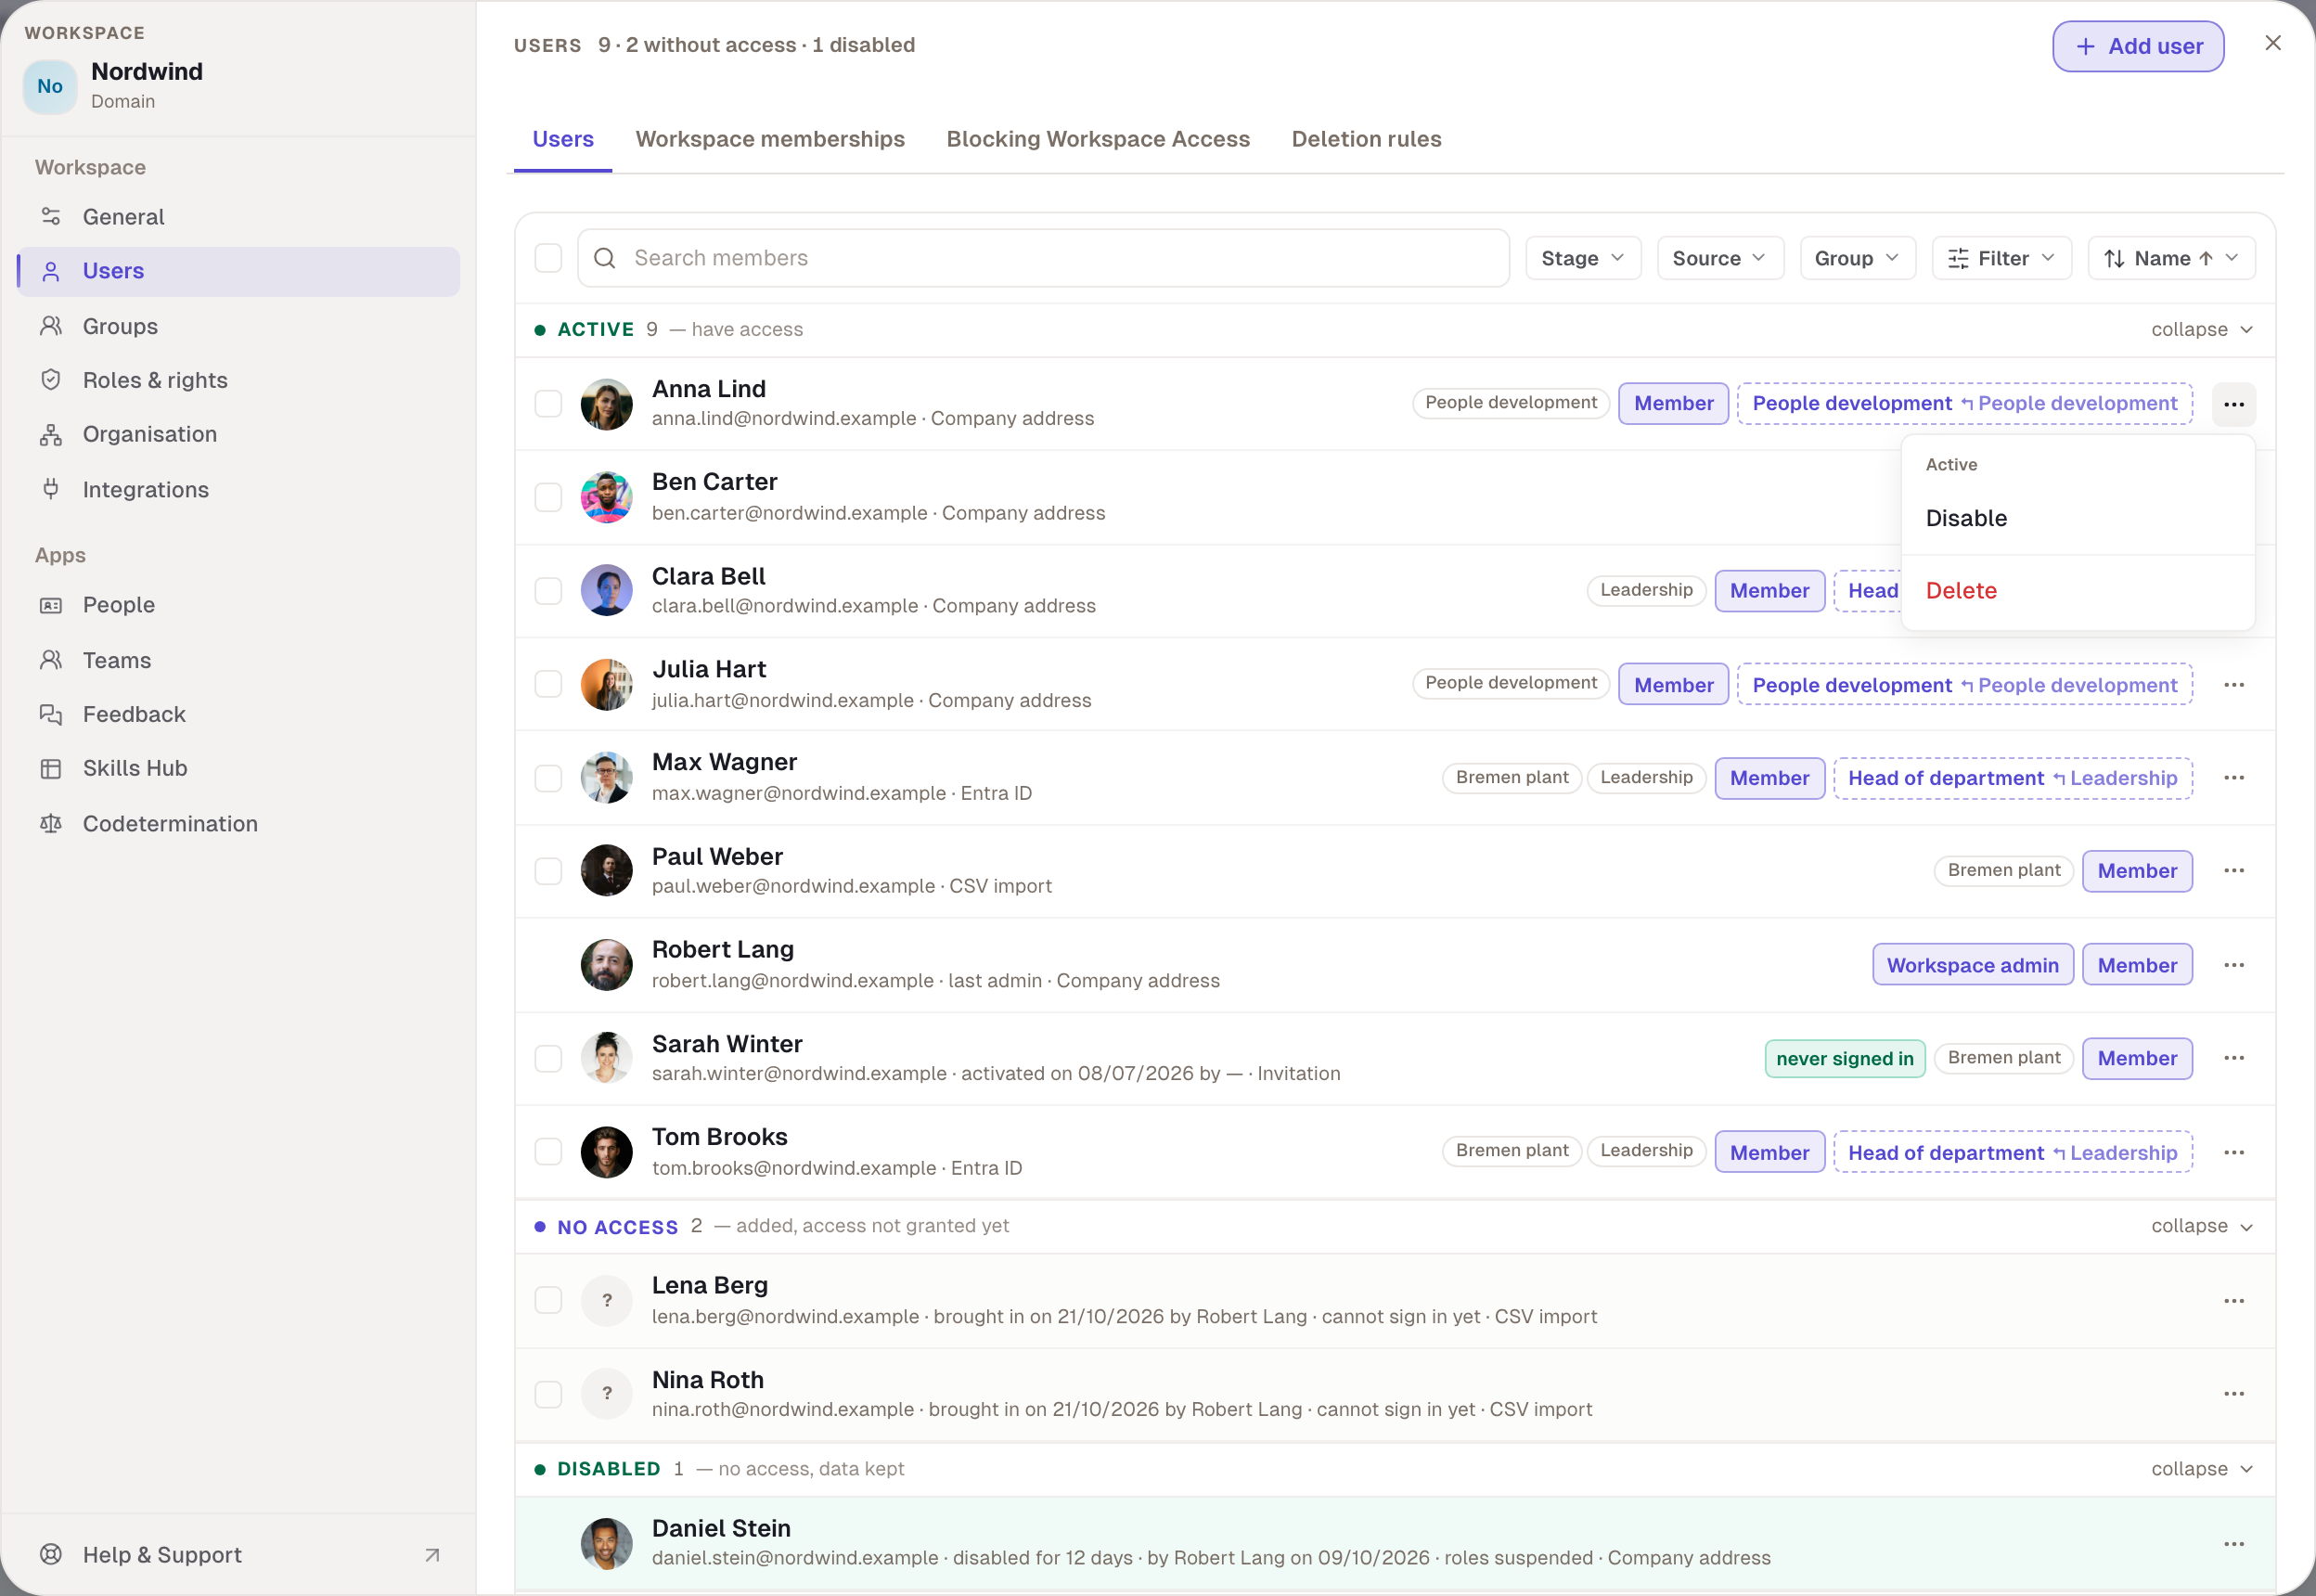
Task: Select the checkbox for Nina Roth
Action: (548, 1394)
